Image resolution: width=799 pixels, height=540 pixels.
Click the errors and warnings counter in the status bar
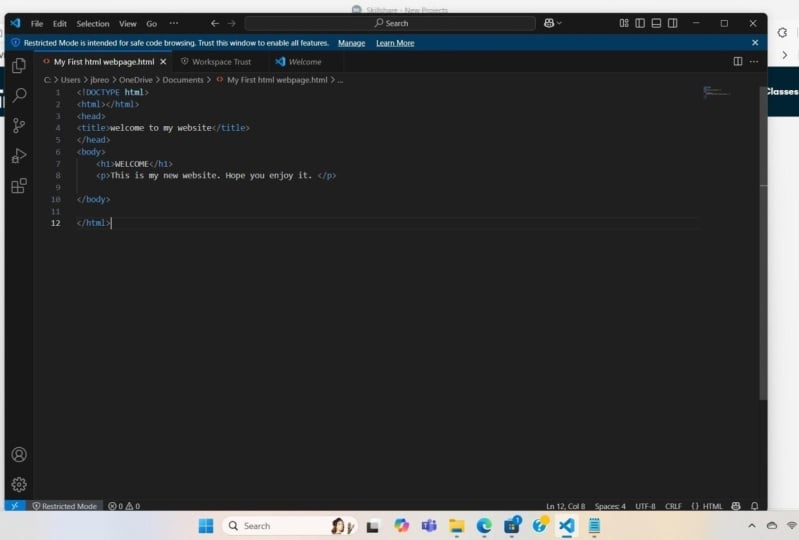(124, 506)
